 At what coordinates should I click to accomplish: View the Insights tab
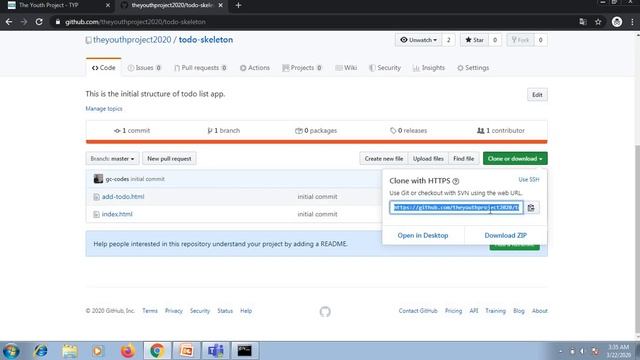click(429, 68)
